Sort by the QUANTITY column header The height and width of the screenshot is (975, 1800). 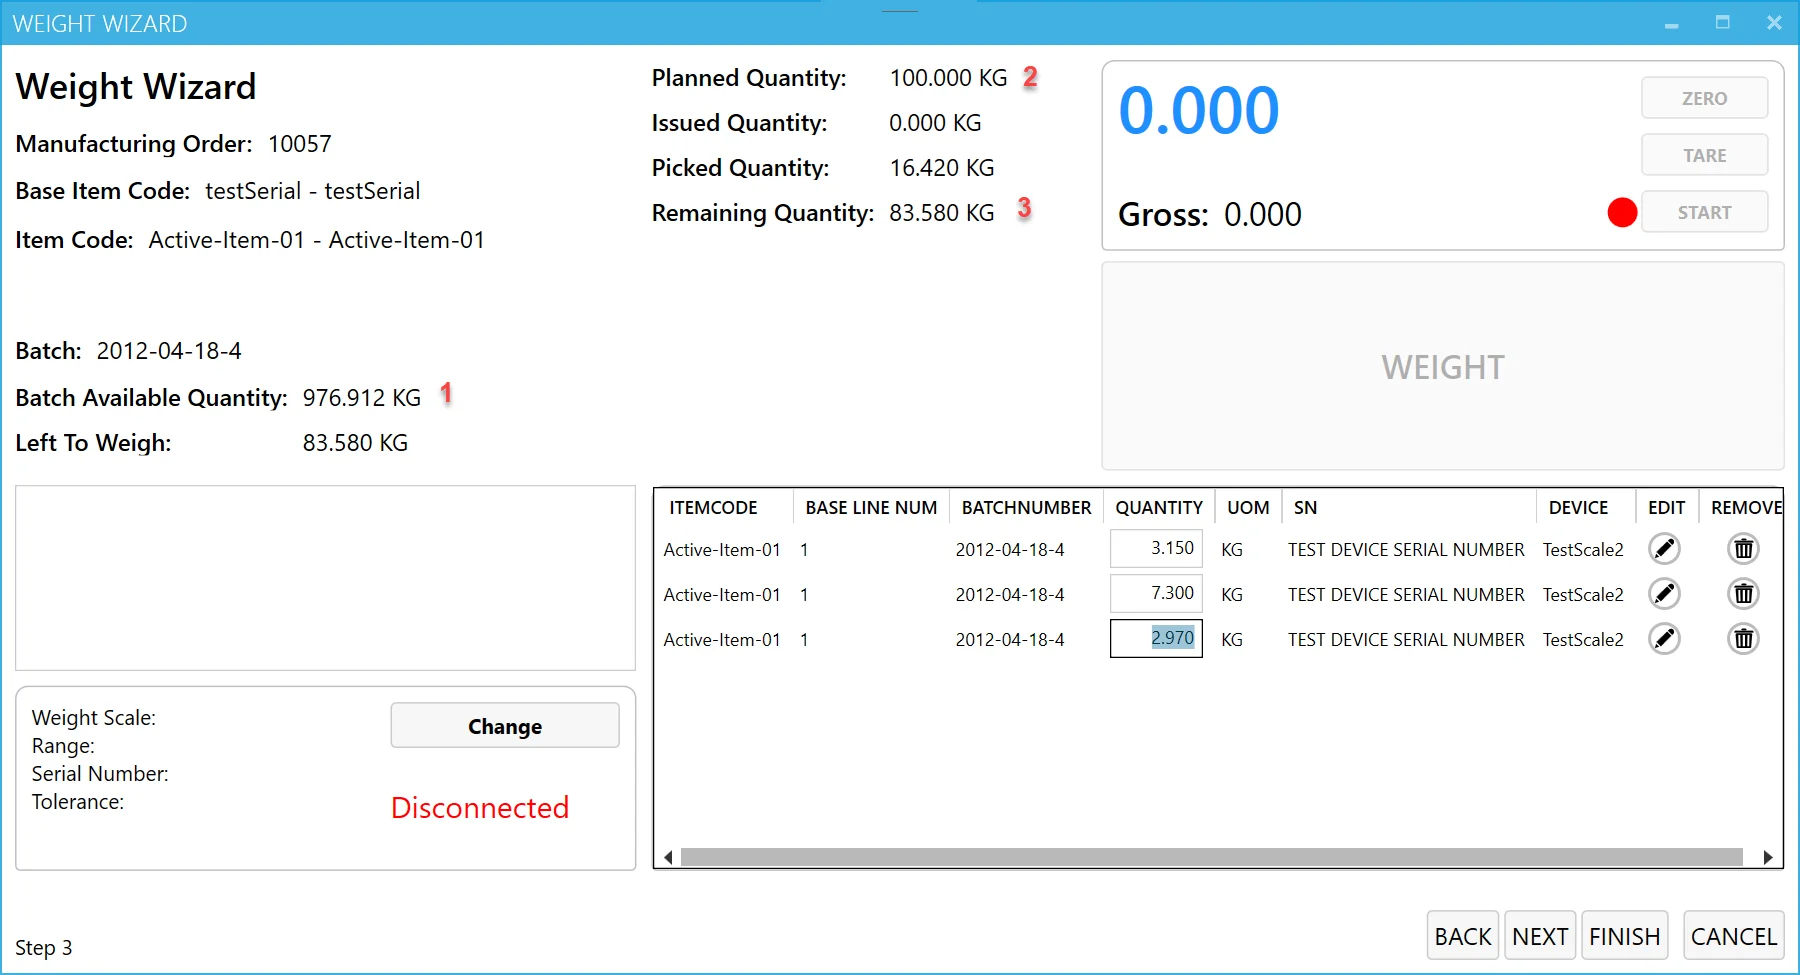point(1158,507)
